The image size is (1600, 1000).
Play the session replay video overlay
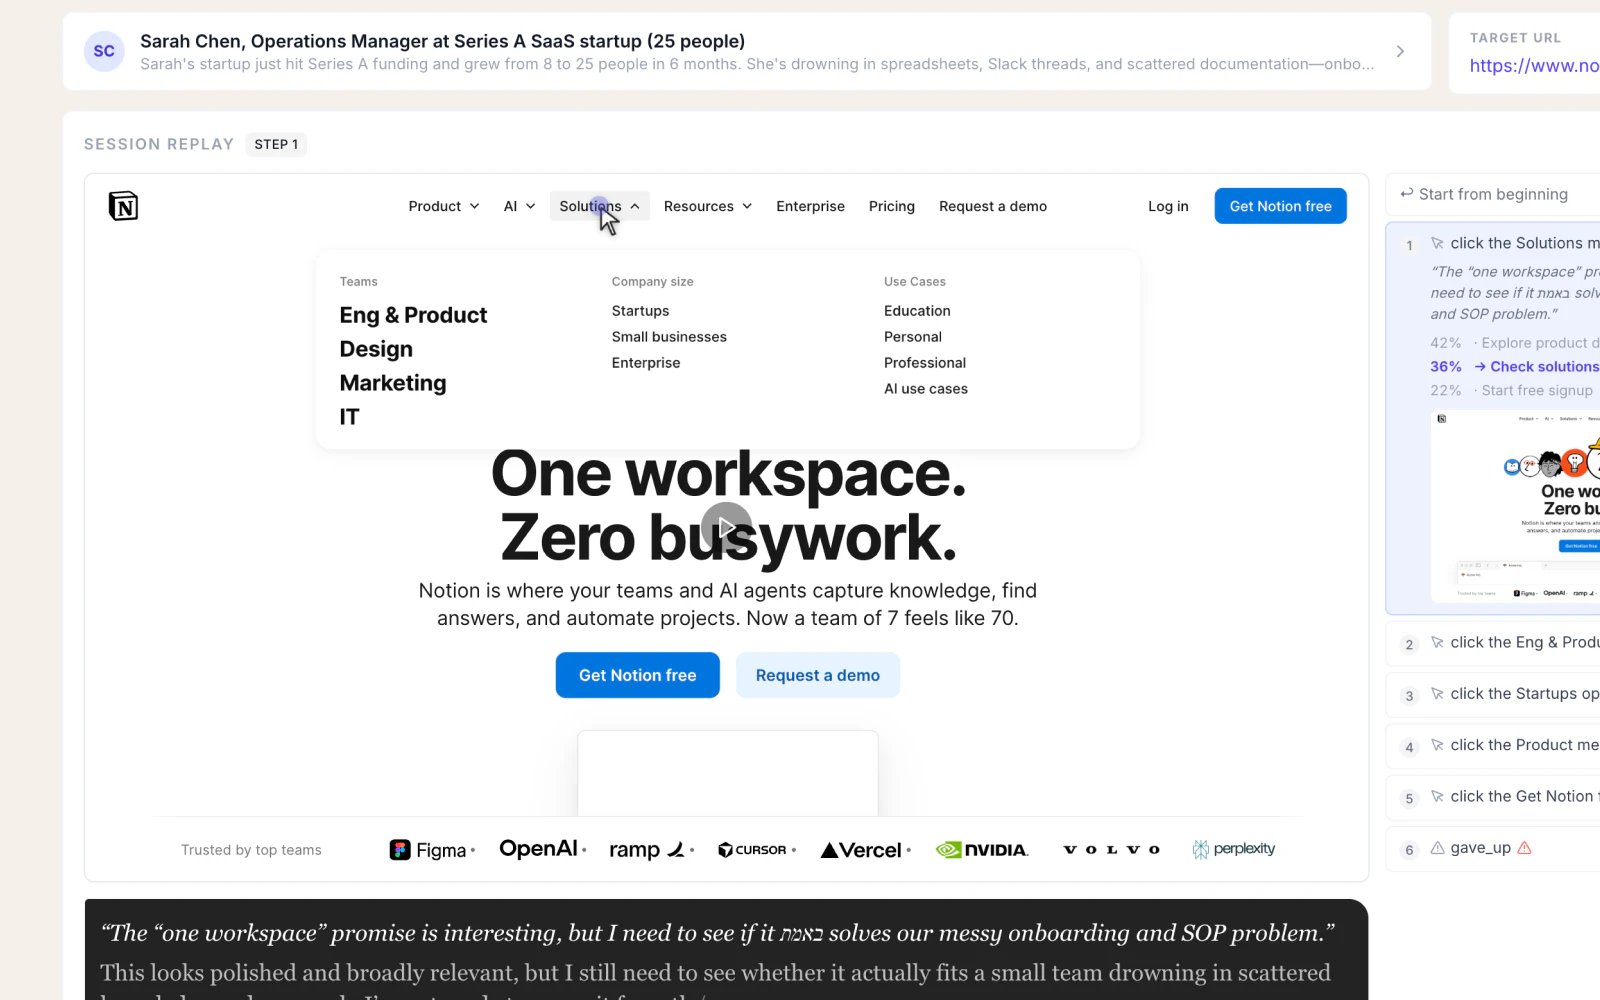coord(726,527)
